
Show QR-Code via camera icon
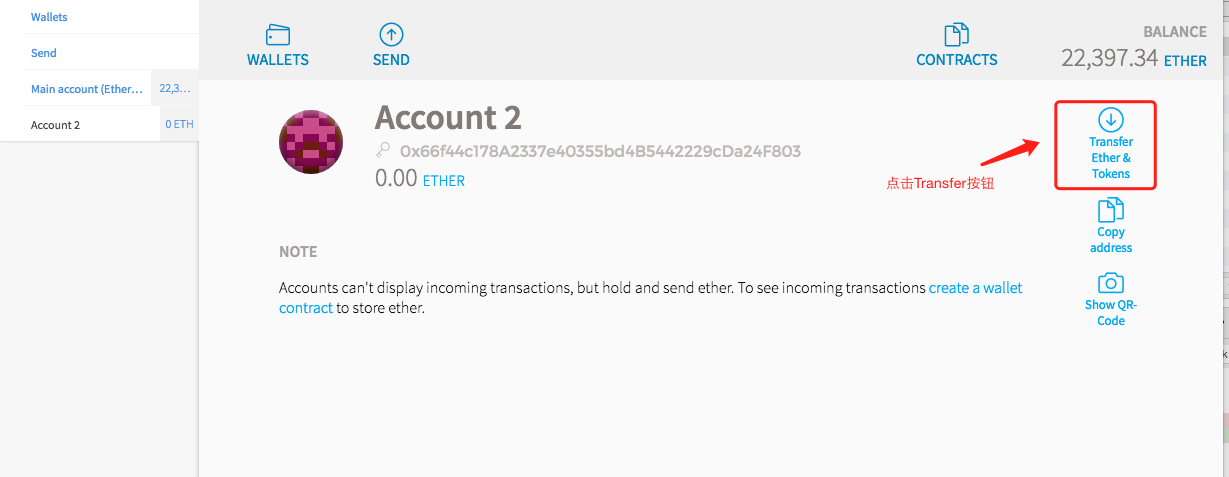click(x=1110, y=283)
